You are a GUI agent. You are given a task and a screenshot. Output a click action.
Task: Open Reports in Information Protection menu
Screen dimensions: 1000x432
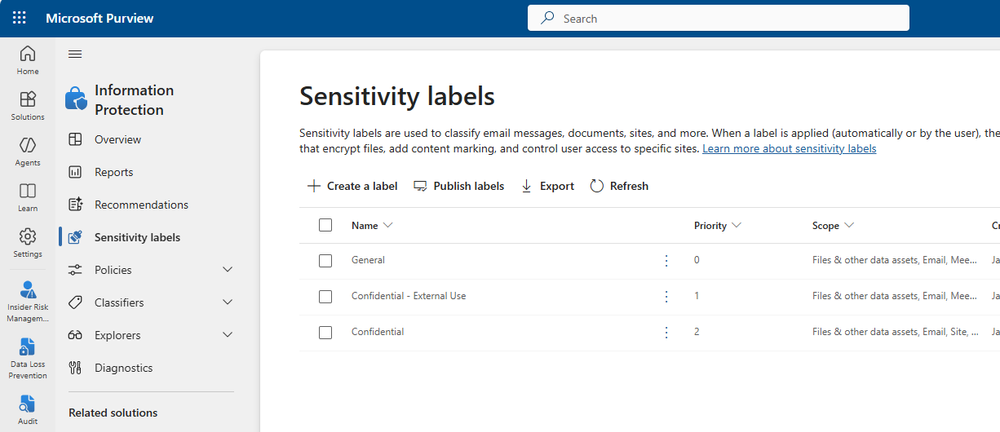click(113, 172)
